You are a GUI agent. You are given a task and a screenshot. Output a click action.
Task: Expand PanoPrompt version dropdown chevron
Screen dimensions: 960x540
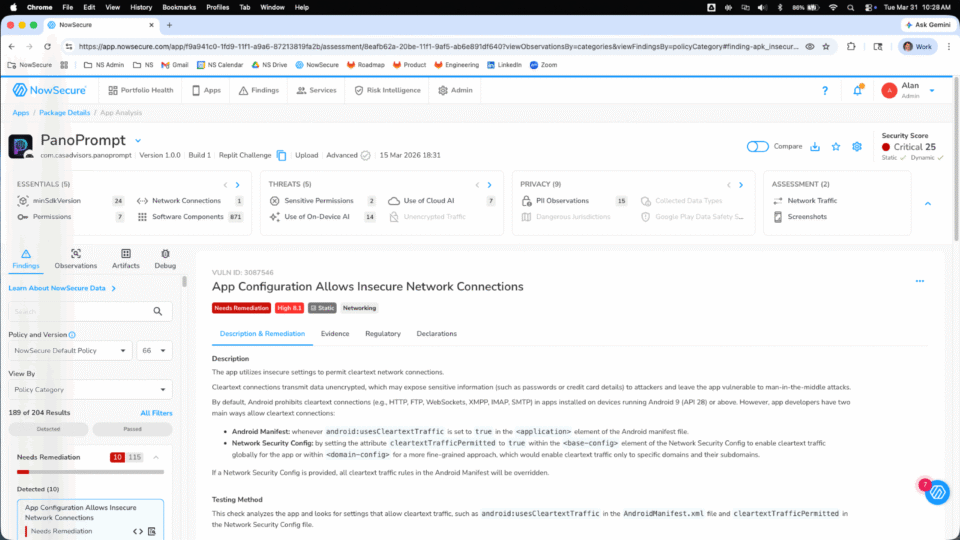138,141
